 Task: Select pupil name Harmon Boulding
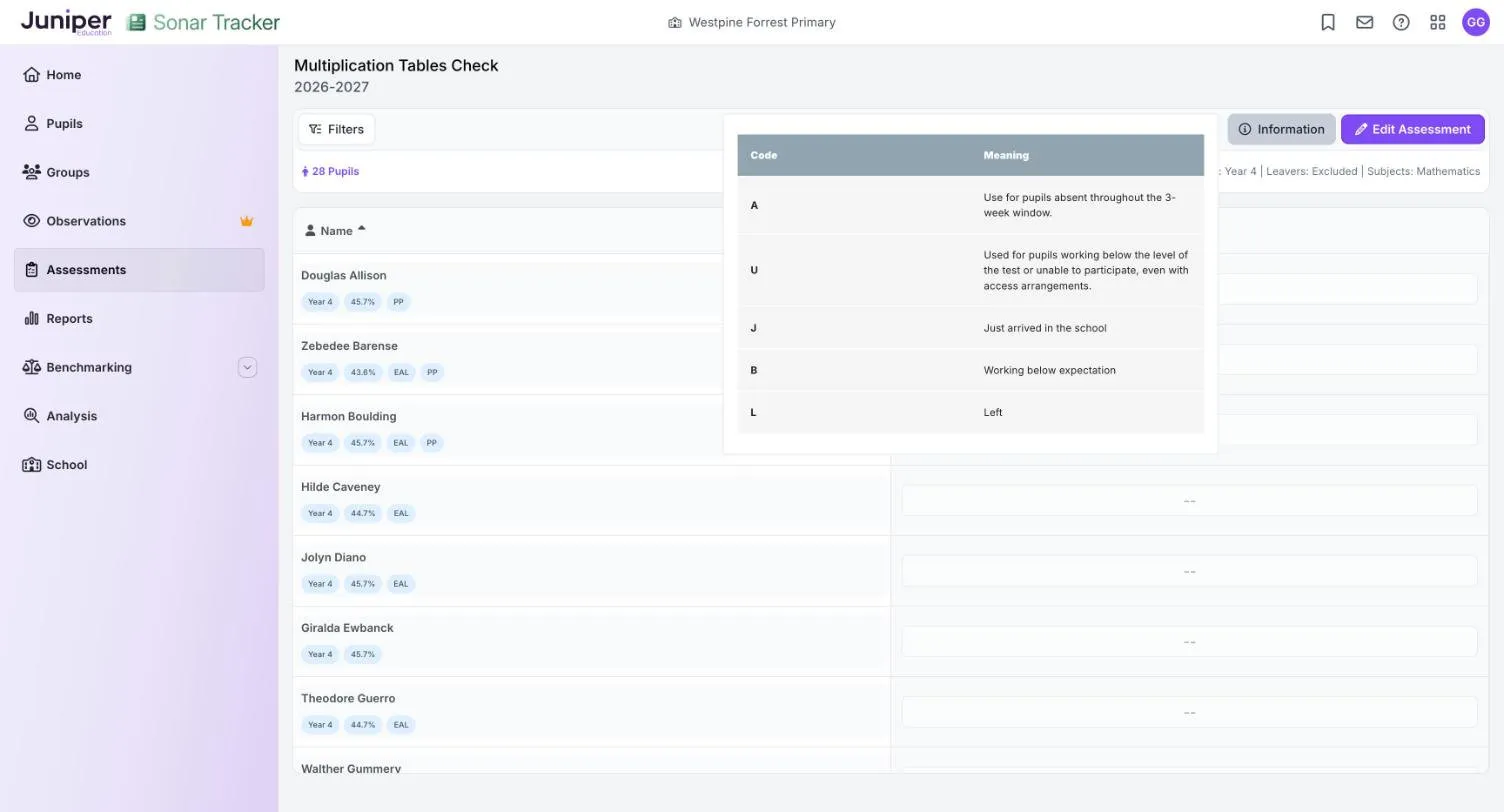tap(348, 416)
